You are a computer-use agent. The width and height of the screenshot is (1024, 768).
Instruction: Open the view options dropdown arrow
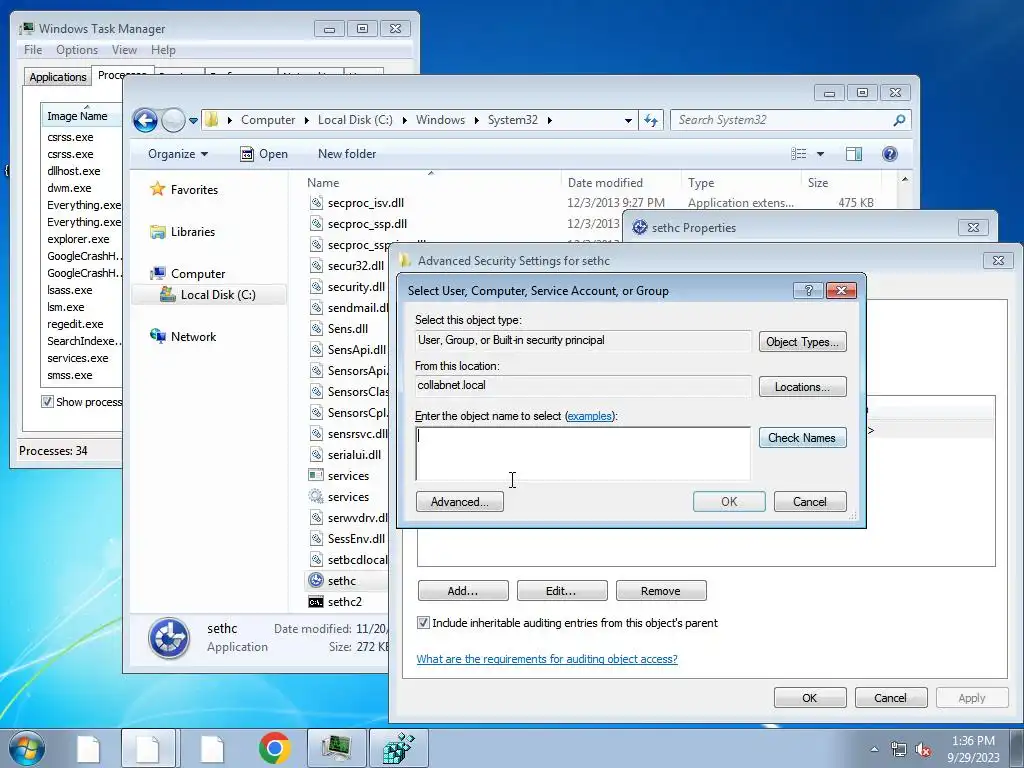click(820, 154)
